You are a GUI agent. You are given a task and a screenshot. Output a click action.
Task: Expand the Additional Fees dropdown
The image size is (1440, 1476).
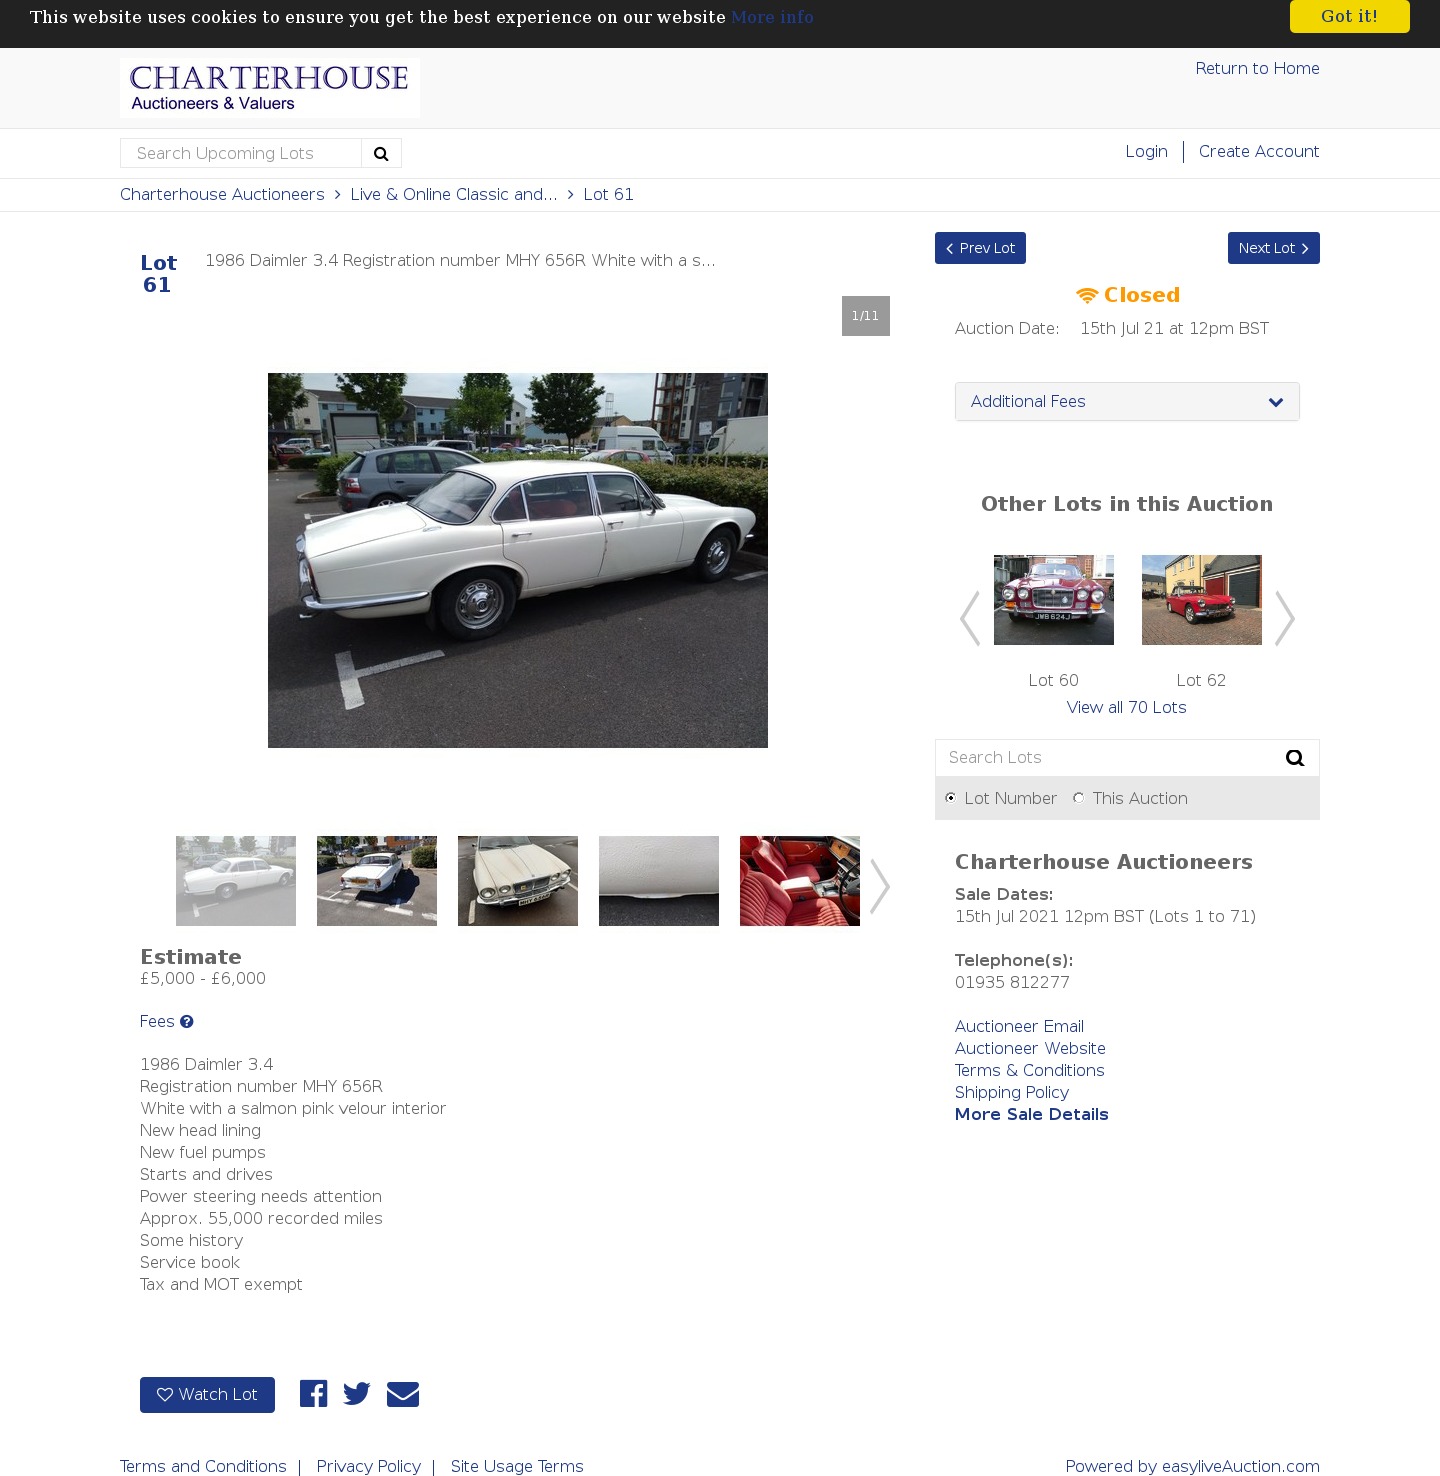point(1127,401)
